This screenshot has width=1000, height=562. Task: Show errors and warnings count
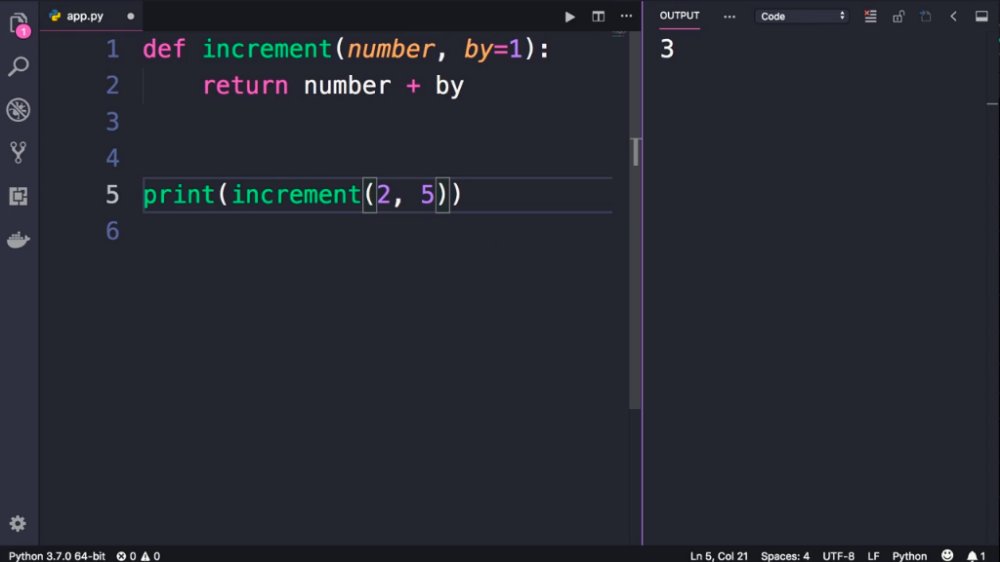click(138, 556)
